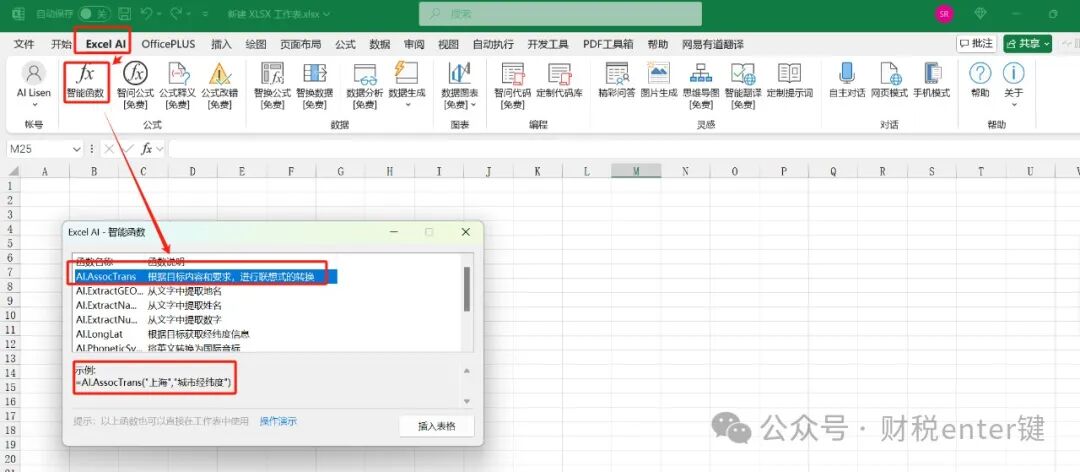Image resolution: width=1080 pixels, height=472 pixels.
Task: Open the 数据分析 data analysis tool
Action: (364, 85)
